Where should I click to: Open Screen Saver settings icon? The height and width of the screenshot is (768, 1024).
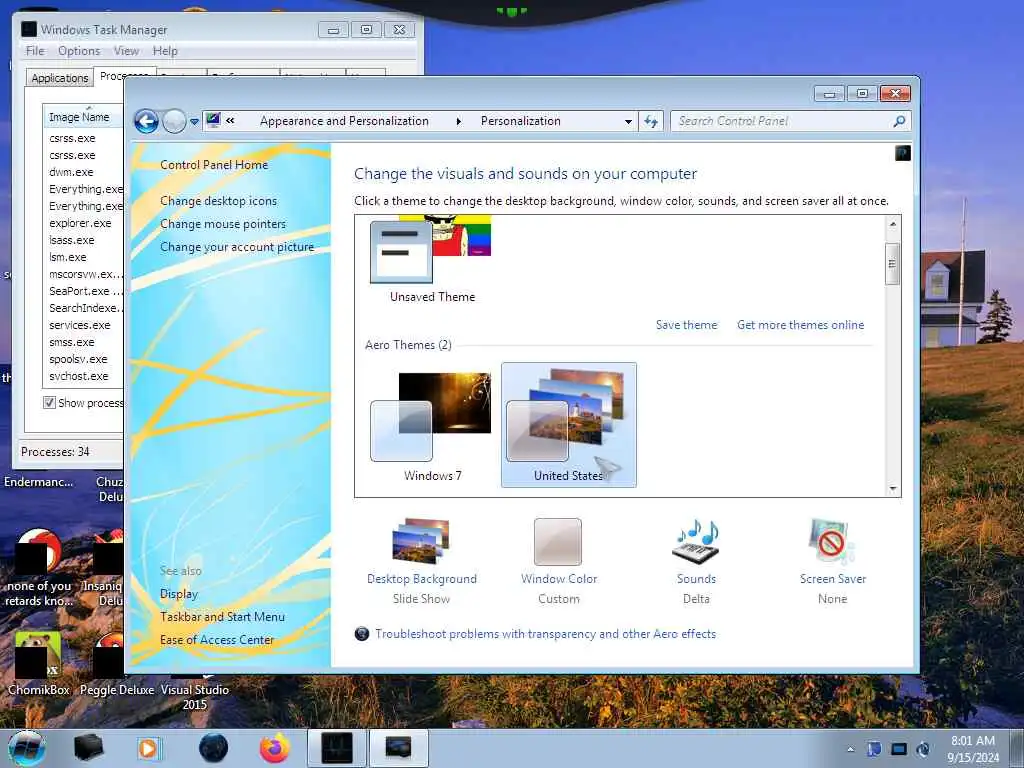pos(831,541)
